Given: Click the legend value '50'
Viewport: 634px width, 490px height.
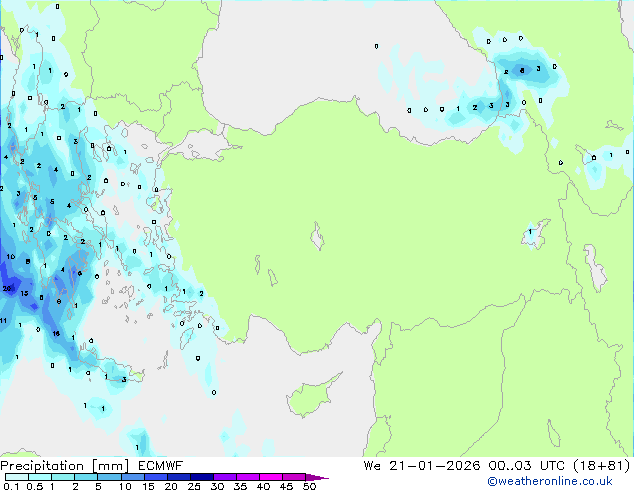Looking at the screenshot, I should [x=309, y=486].
